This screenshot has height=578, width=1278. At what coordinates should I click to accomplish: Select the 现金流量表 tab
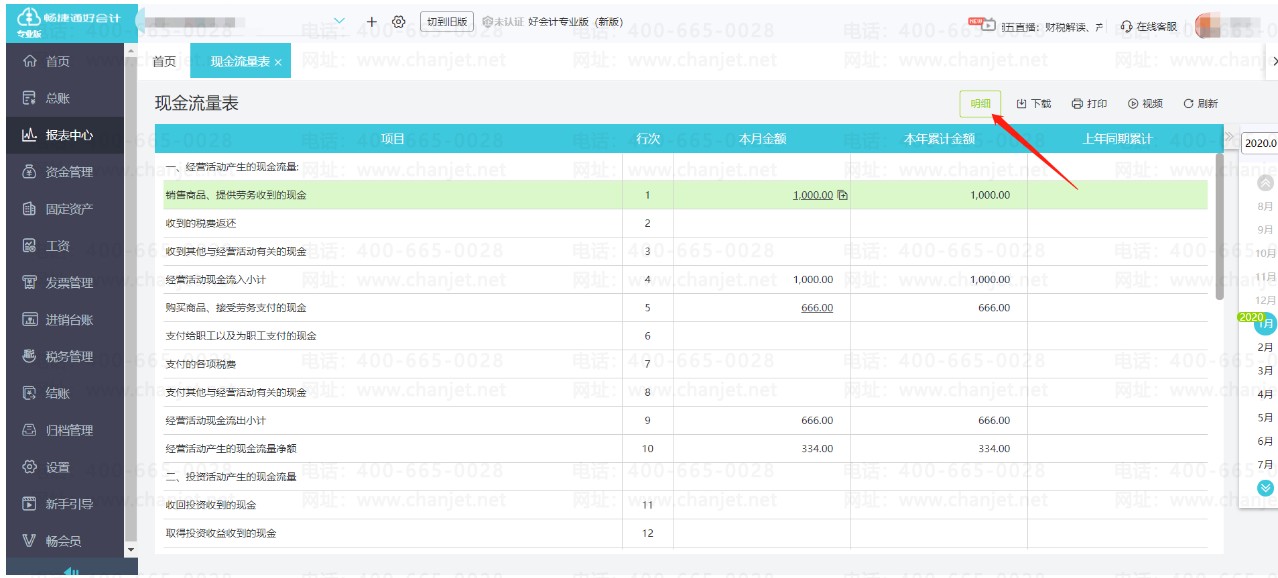click(x=240, y=62)
